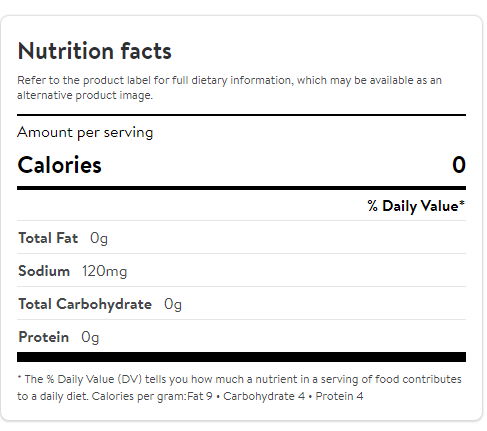Click the Total Fat 0g amount
Viewport: 487px width, 431px height.
(99, 239)
